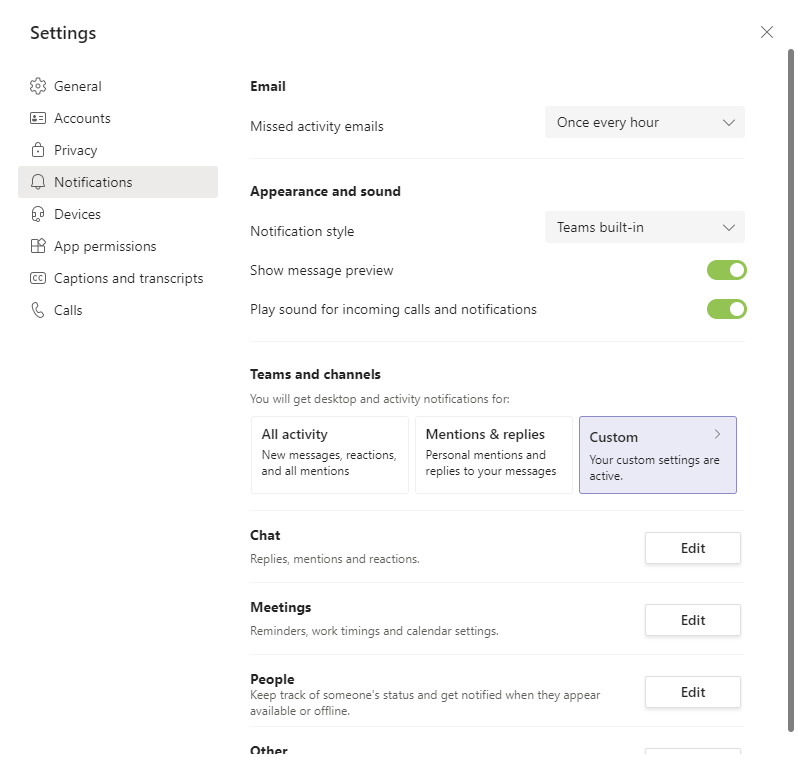Image resolution: width=798 pixels, height=765 pixels.
Task: Select the Mentions & replies option card
Action: tap(494, 455)
